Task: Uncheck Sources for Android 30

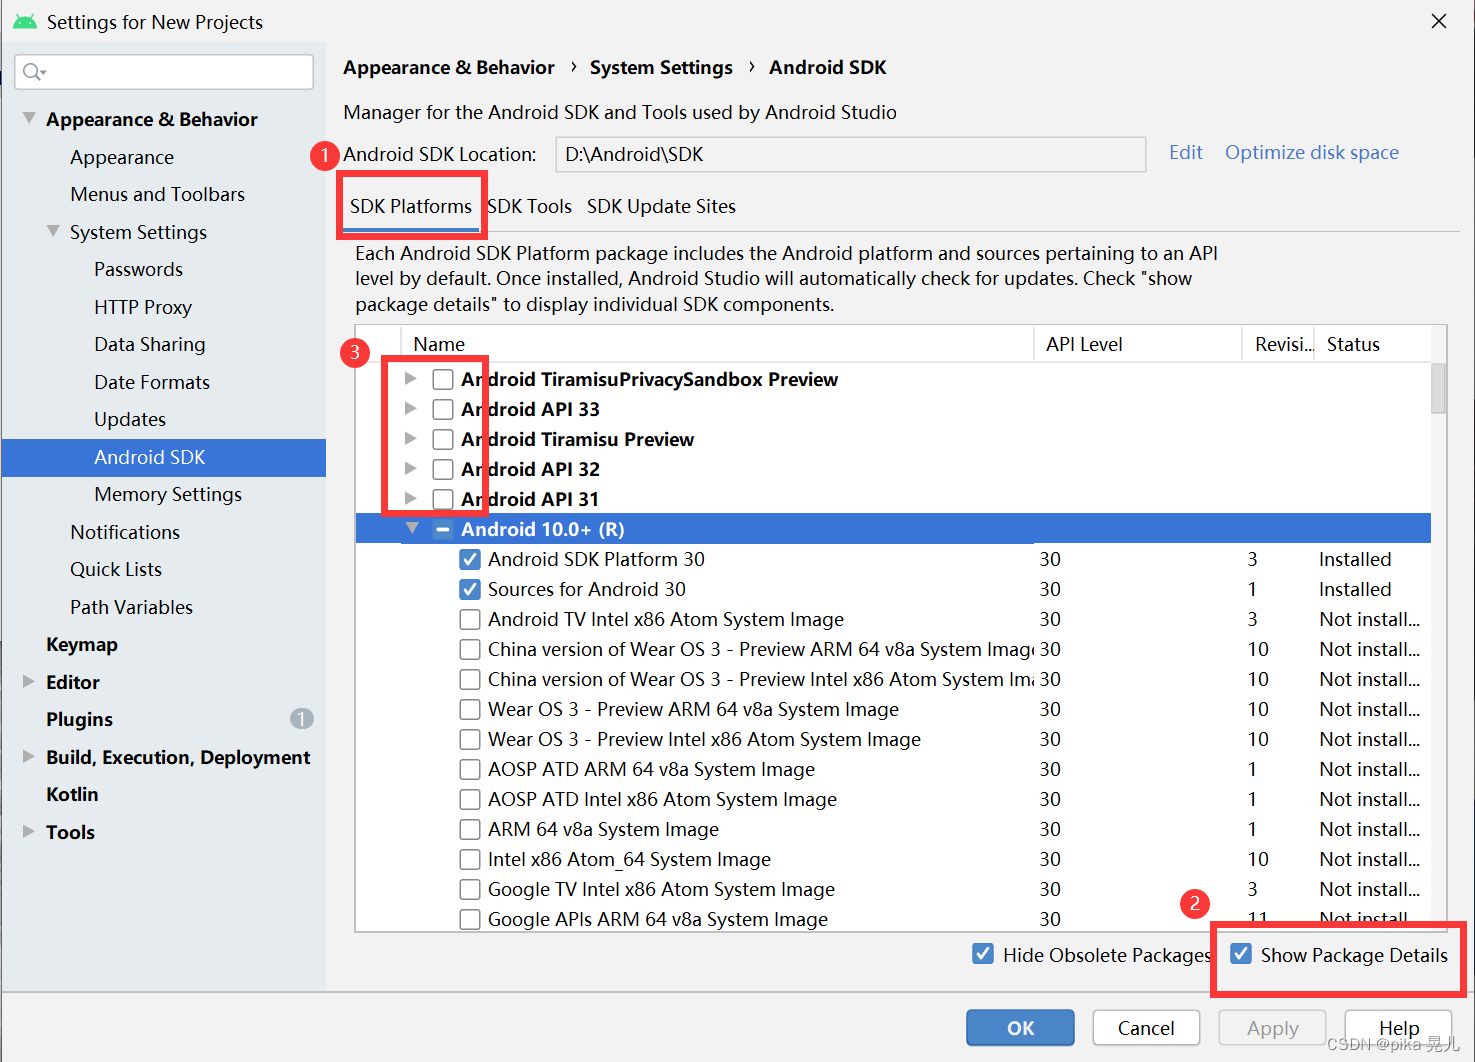Action: coord(470,590)
